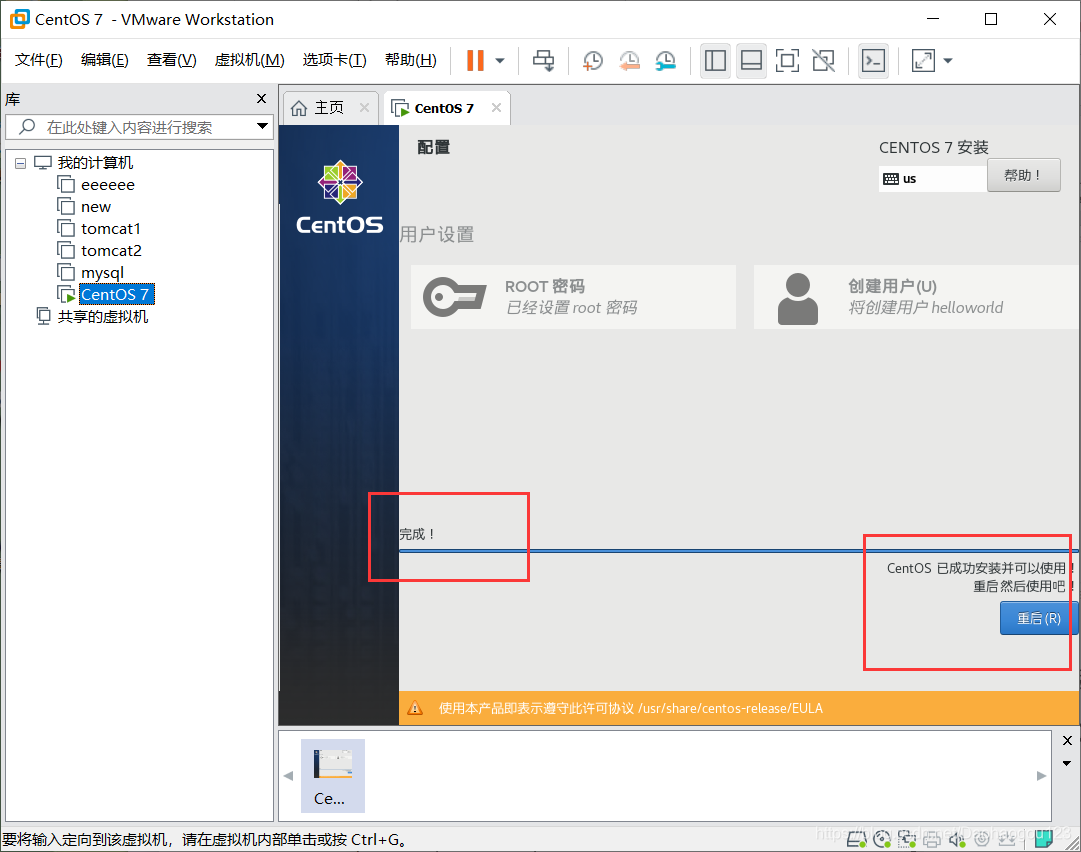Open the 帮助(H) menu
This screenshot has width=1081, height=852.
tap(411, 60)
